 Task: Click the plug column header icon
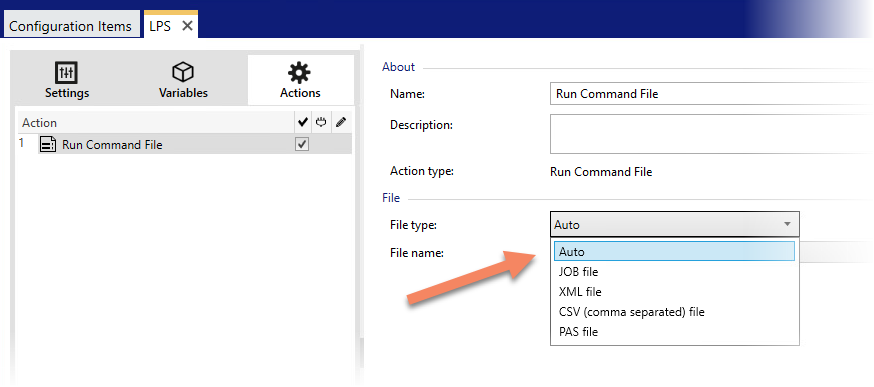[321, 122]
